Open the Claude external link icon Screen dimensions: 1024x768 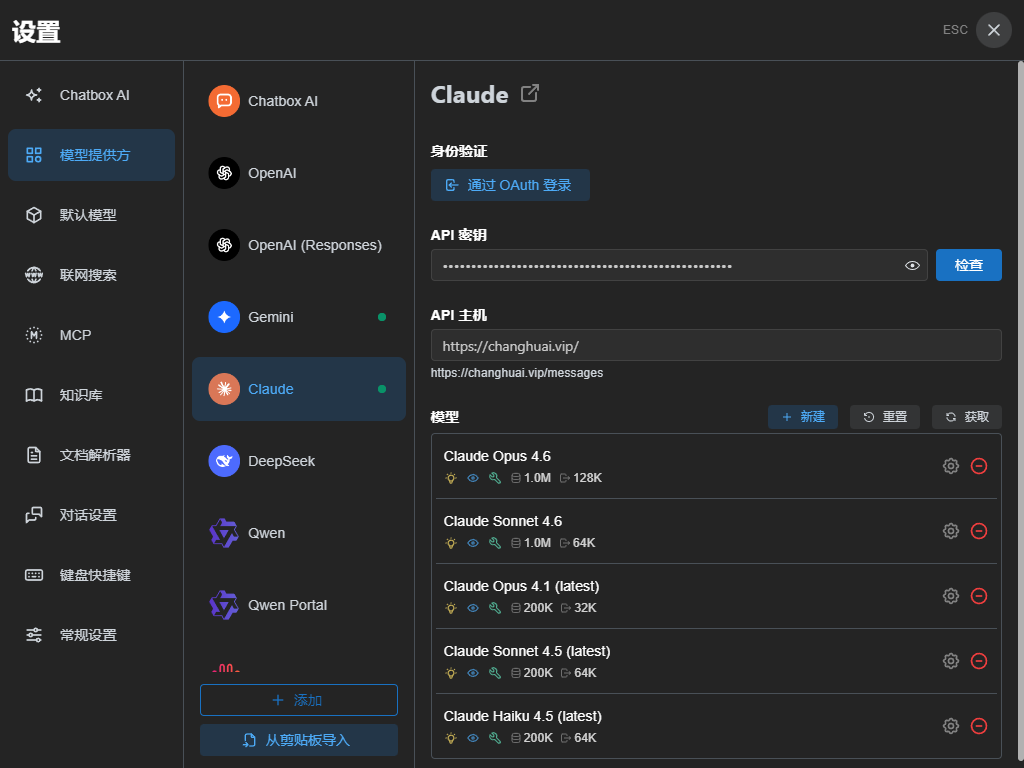530,93
